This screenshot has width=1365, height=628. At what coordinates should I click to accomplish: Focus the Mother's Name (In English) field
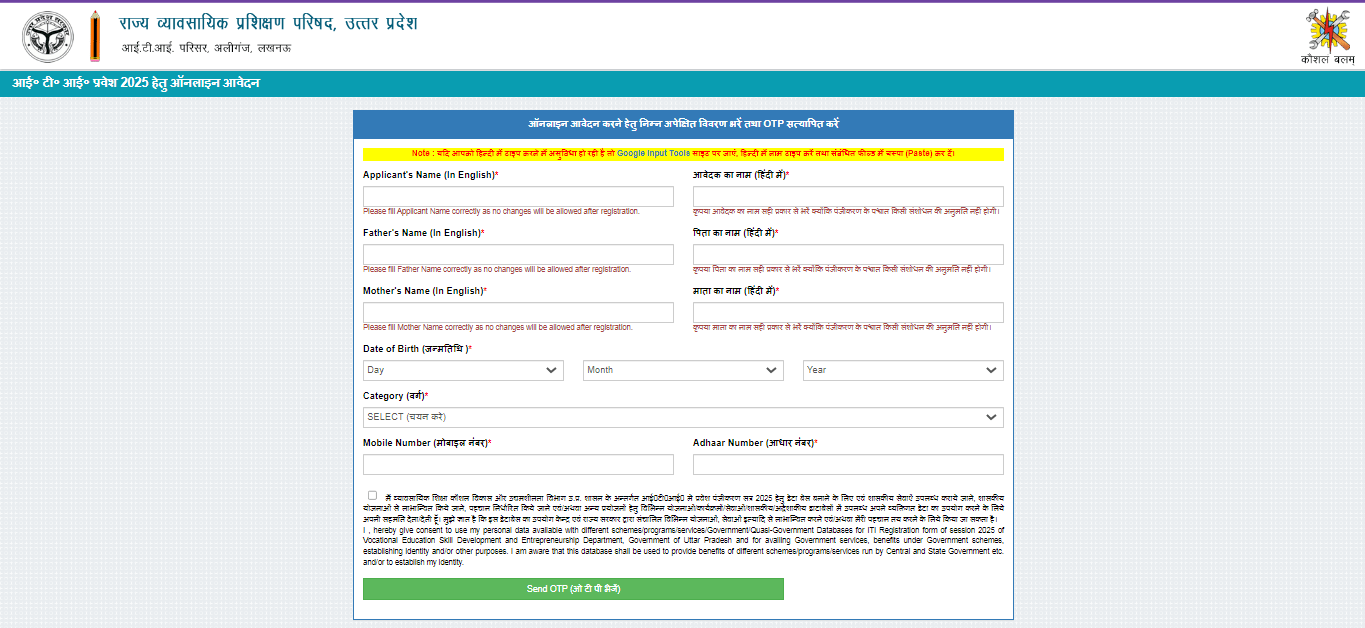[518, 312]
